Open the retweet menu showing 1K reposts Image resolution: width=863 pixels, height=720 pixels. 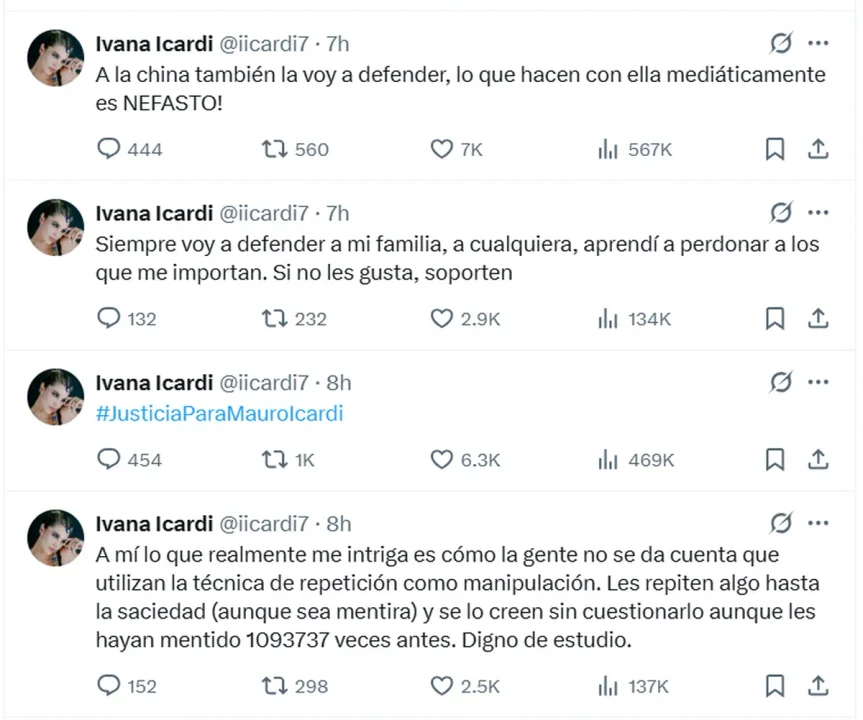(270, 459)
